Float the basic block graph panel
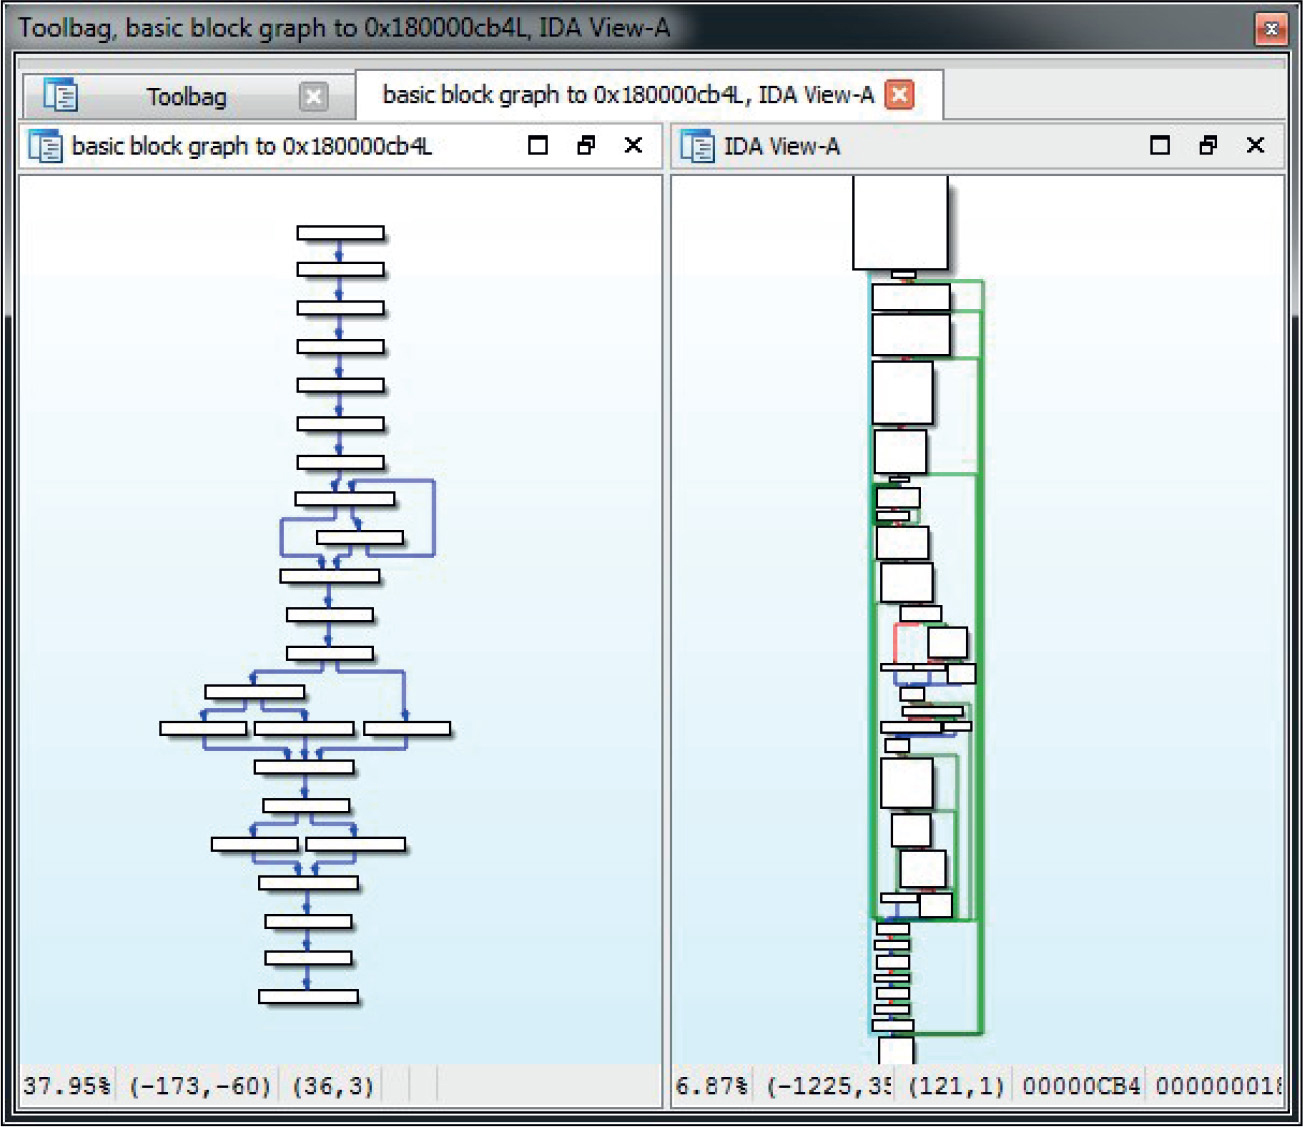 tap(586, 146)
